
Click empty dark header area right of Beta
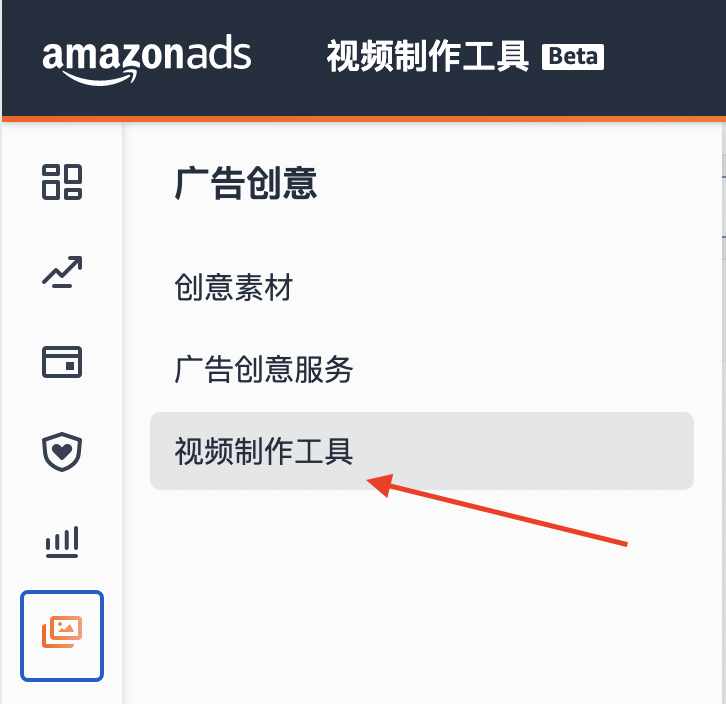click(x=664, y=57)
